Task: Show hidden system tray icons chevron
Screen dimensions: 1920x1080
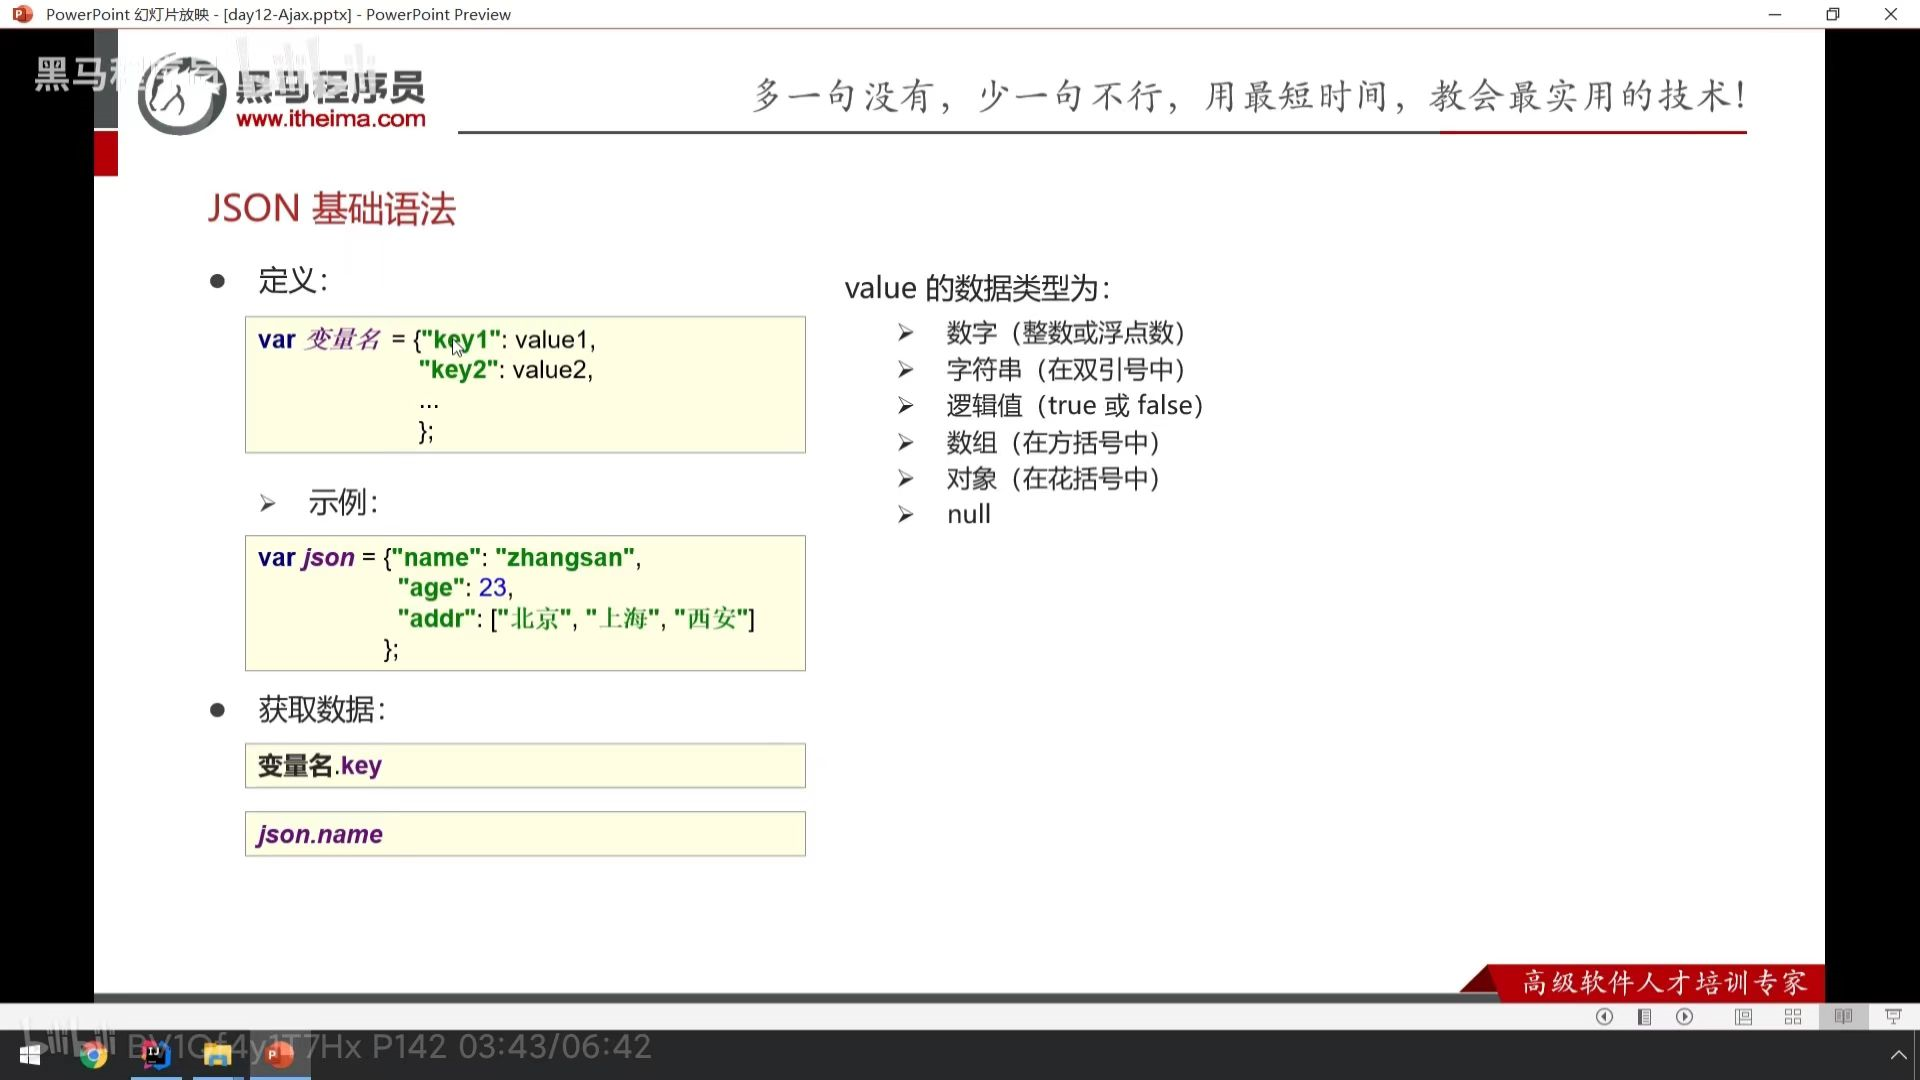Action: pyautogui.click(x=1898, y=1055)
